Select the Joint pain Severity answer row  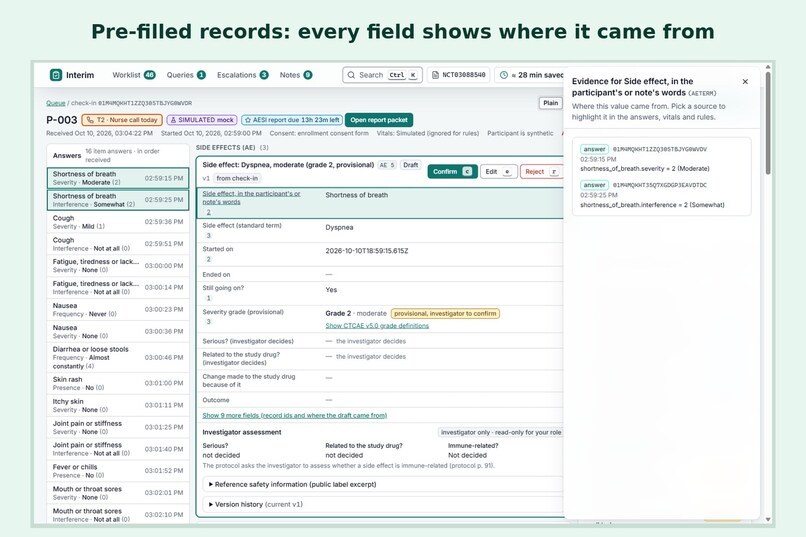[x=118, y=427]
